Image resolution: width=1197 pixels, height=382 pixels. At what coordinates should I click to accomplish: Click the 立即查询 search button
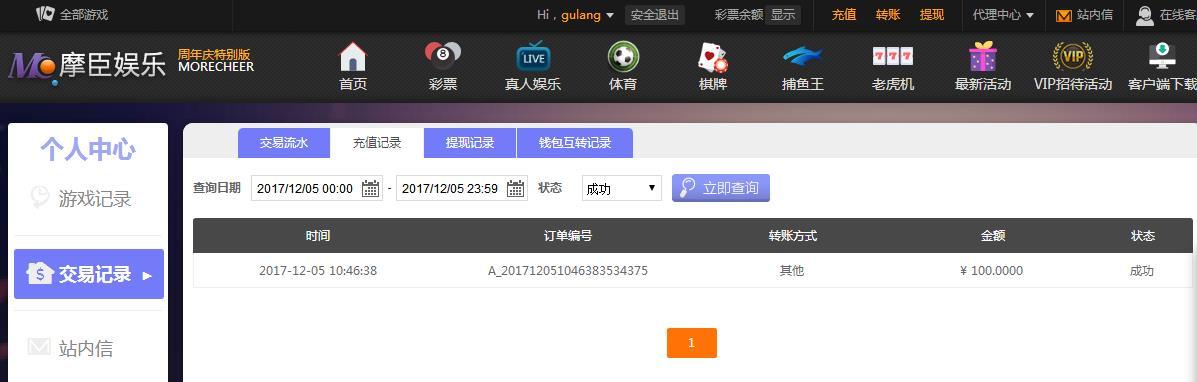pyautogui.click(x=721, y=188)
